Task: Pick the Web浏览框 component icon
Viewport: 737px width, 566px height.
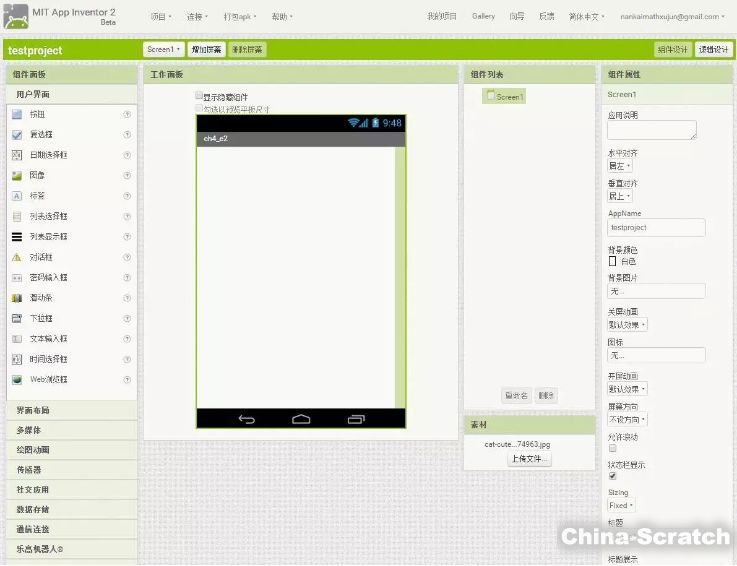Action: 17,380
